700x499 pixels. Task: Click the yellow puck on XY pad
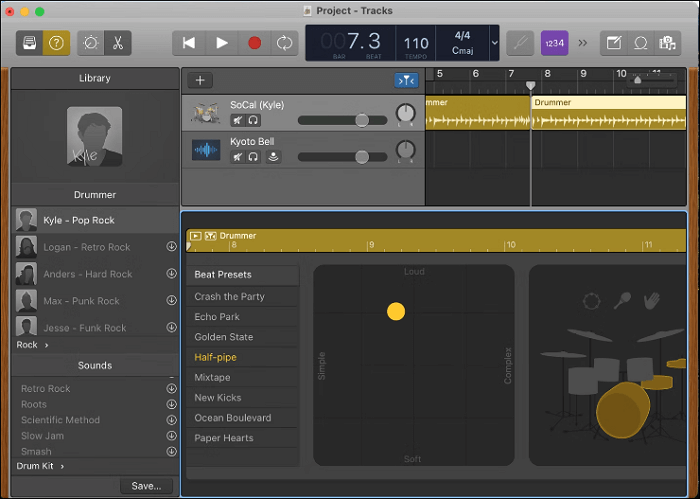pyautogui.click(x=396, y=311)
